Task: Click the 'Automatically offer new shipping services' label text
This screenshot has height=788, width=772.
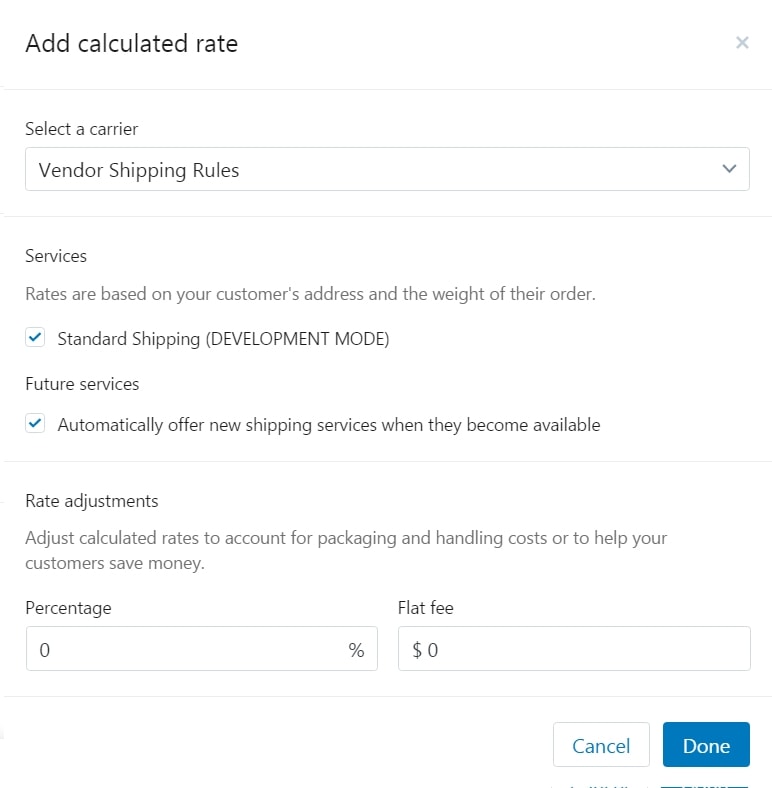Action: [x=328, y=425]
